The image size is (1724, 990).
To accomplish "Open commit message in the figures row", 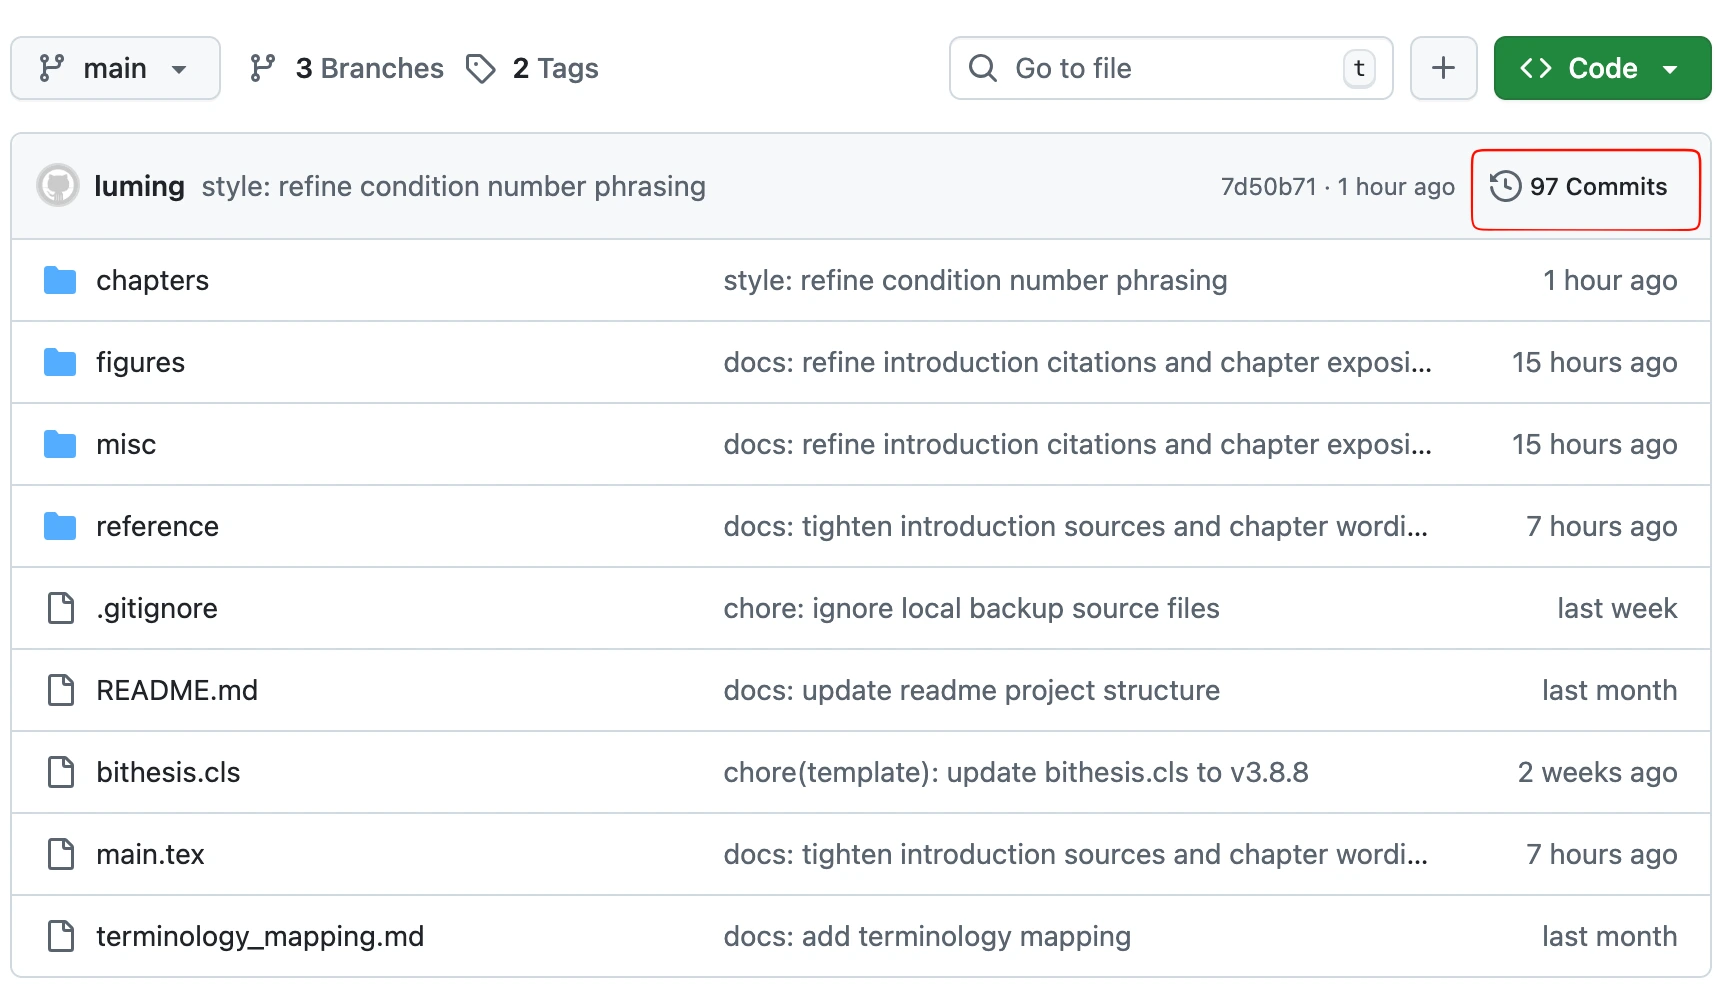I will [x=1077, y=362].
